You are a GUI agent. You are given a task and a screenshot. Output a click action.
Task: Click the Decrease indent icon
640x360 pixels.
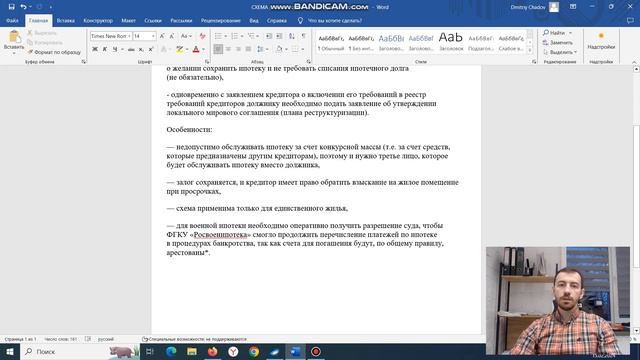(x=269, y=36)
